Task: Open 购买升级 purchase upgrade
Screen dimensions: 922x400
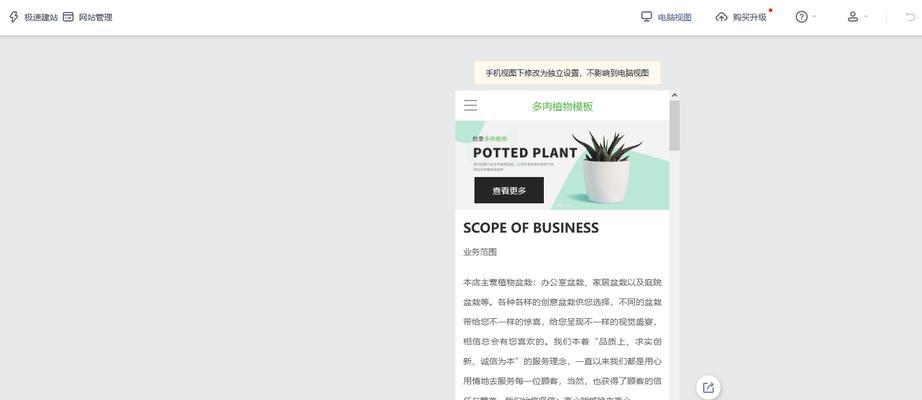Action: click(x=750, y=18)
